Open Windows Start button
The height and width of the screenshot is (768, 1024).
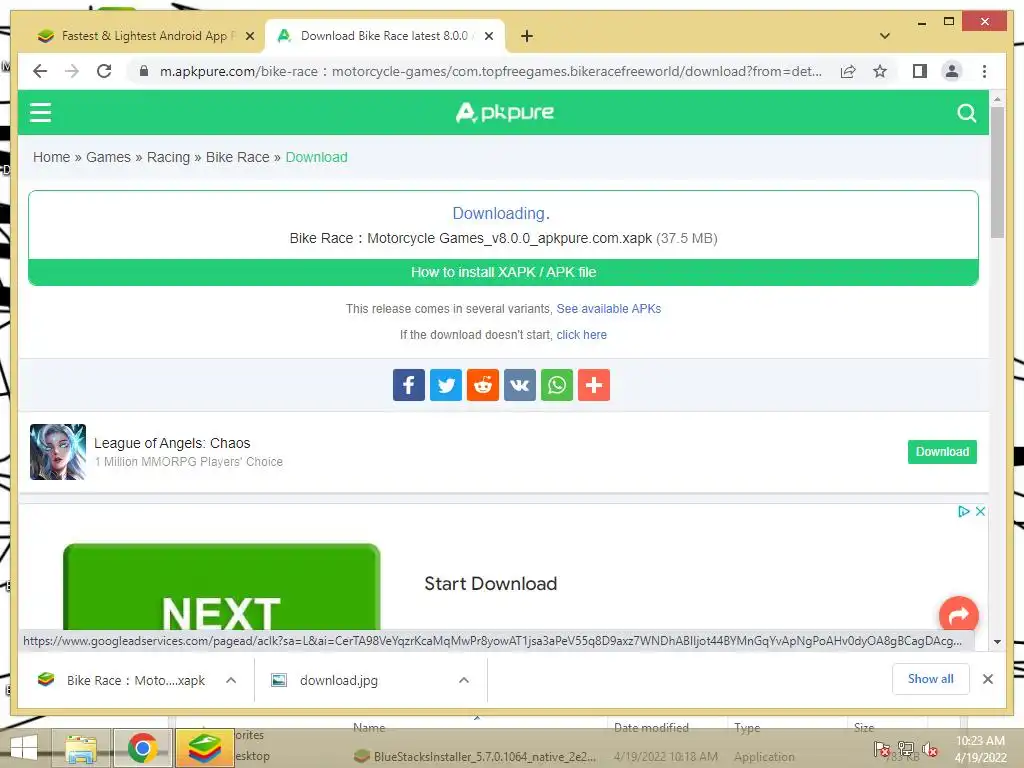[x=24, y=748]
